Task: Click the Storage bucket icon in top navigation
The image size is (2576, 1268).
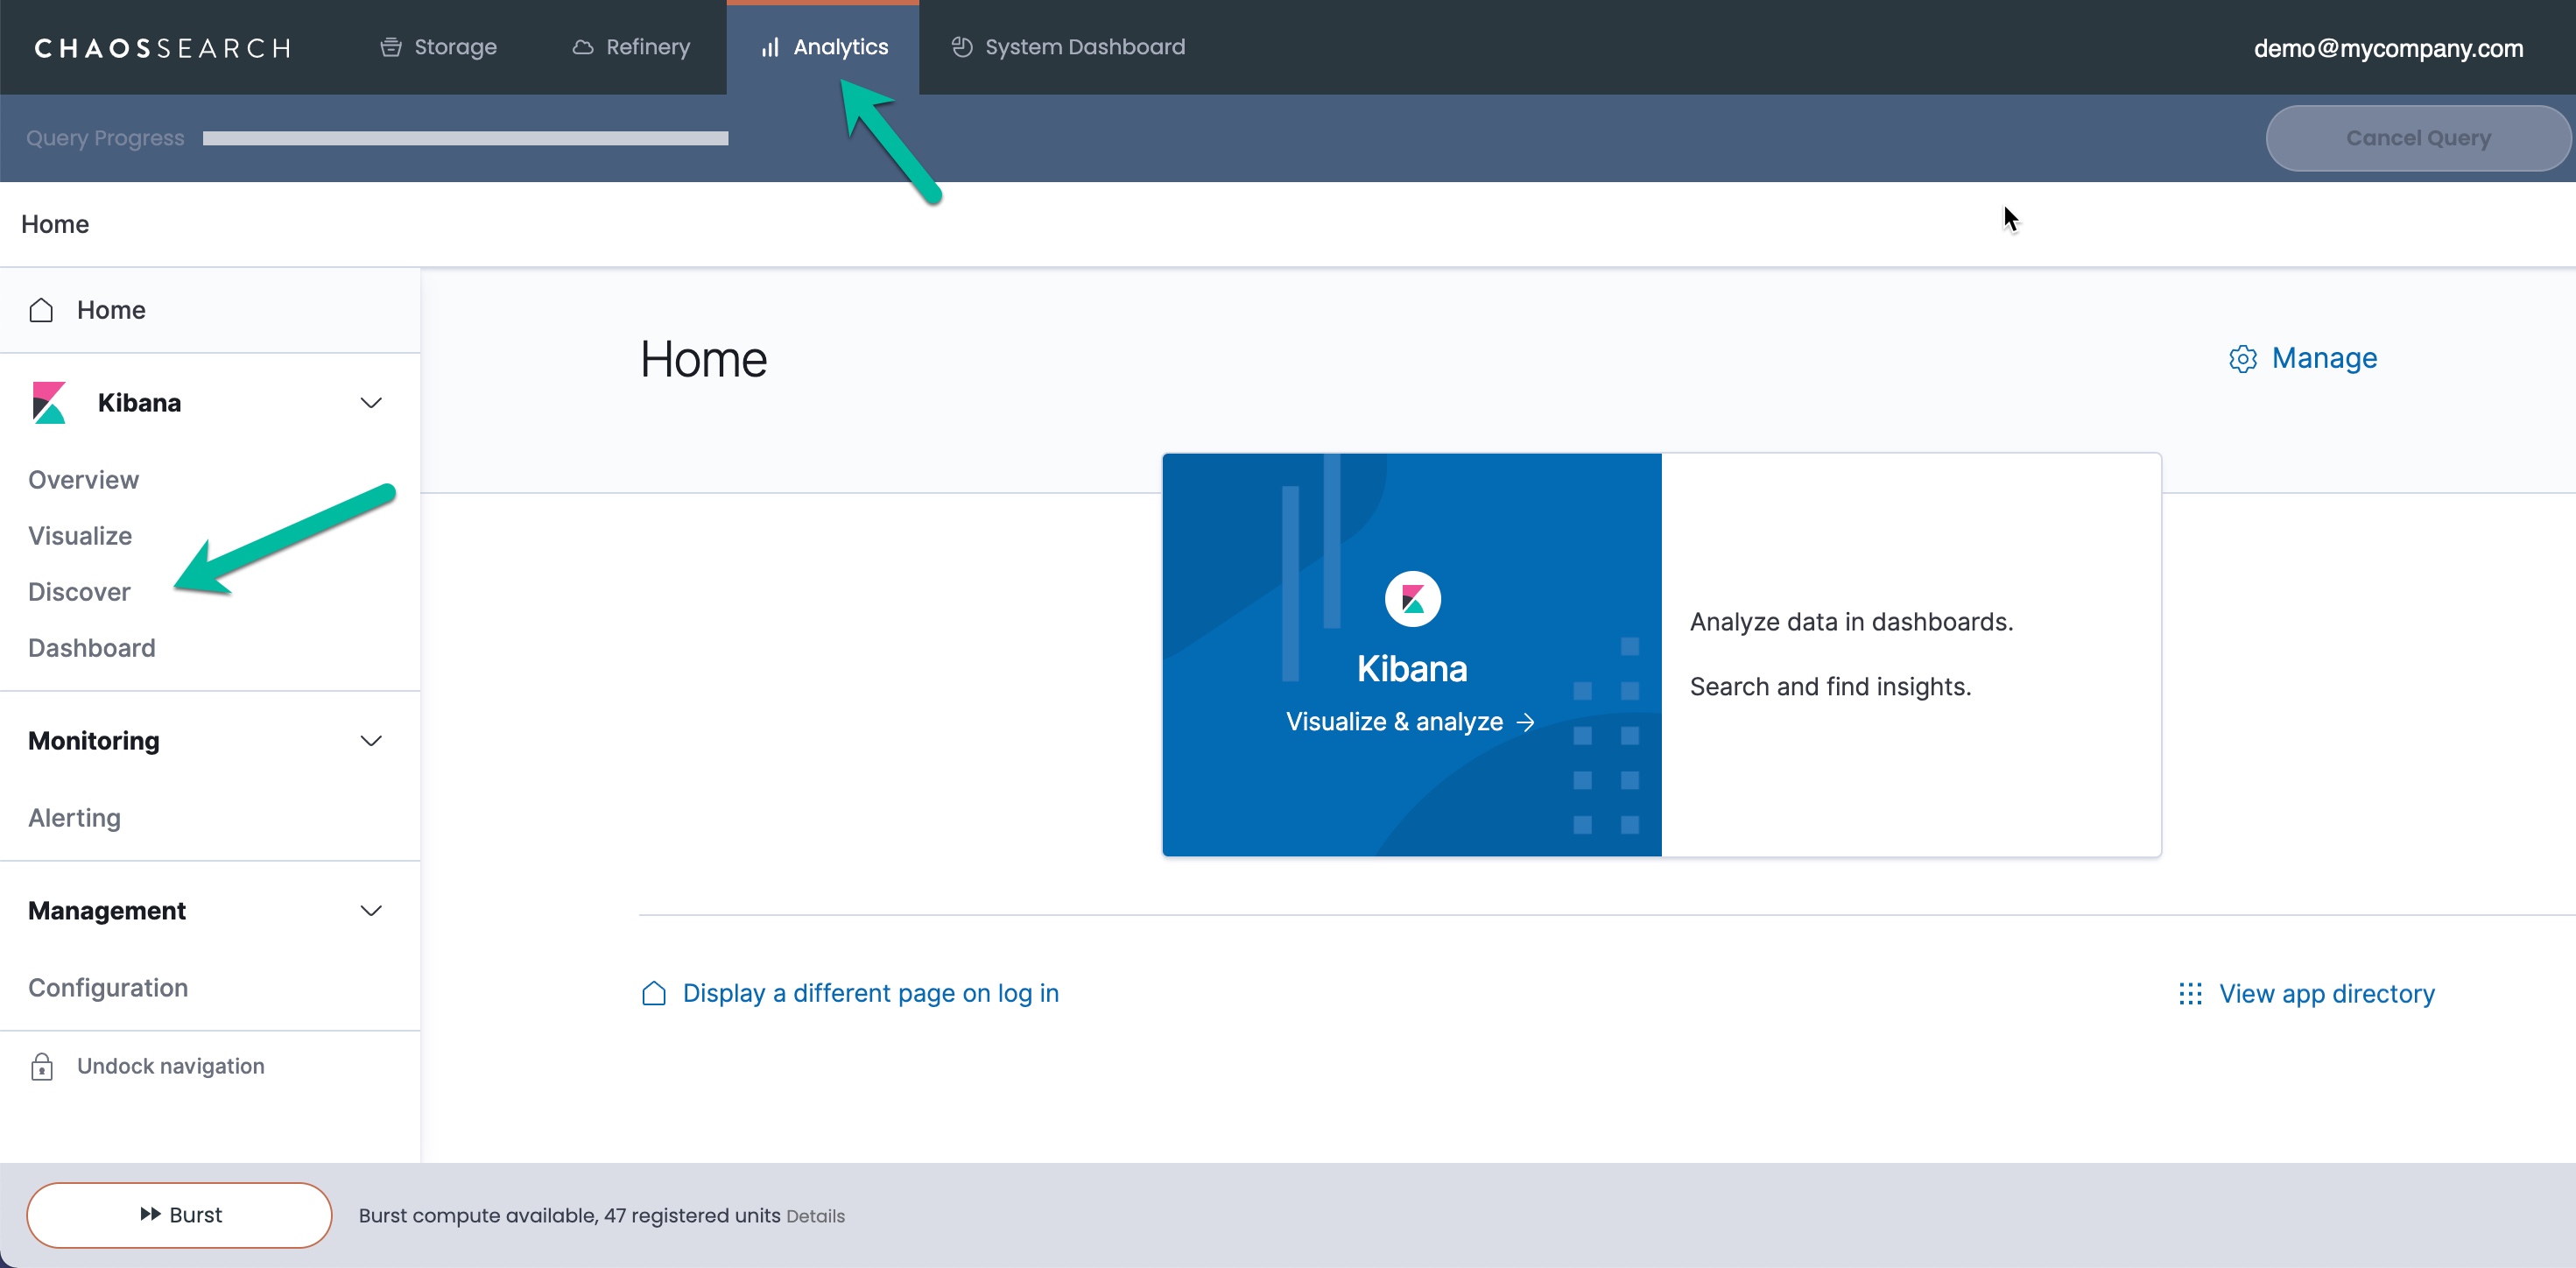Action: [x=390, y=47]
